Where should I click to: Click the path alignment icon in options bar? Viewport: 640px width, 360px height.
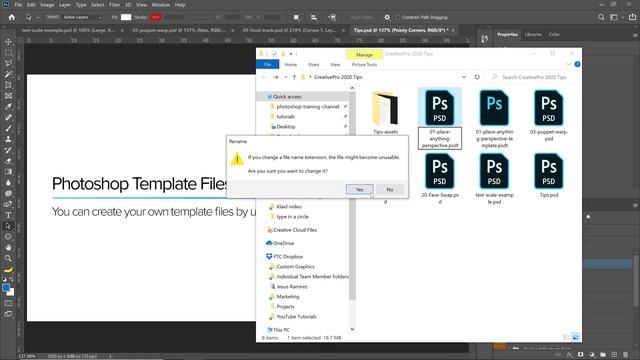coord(313,18)
